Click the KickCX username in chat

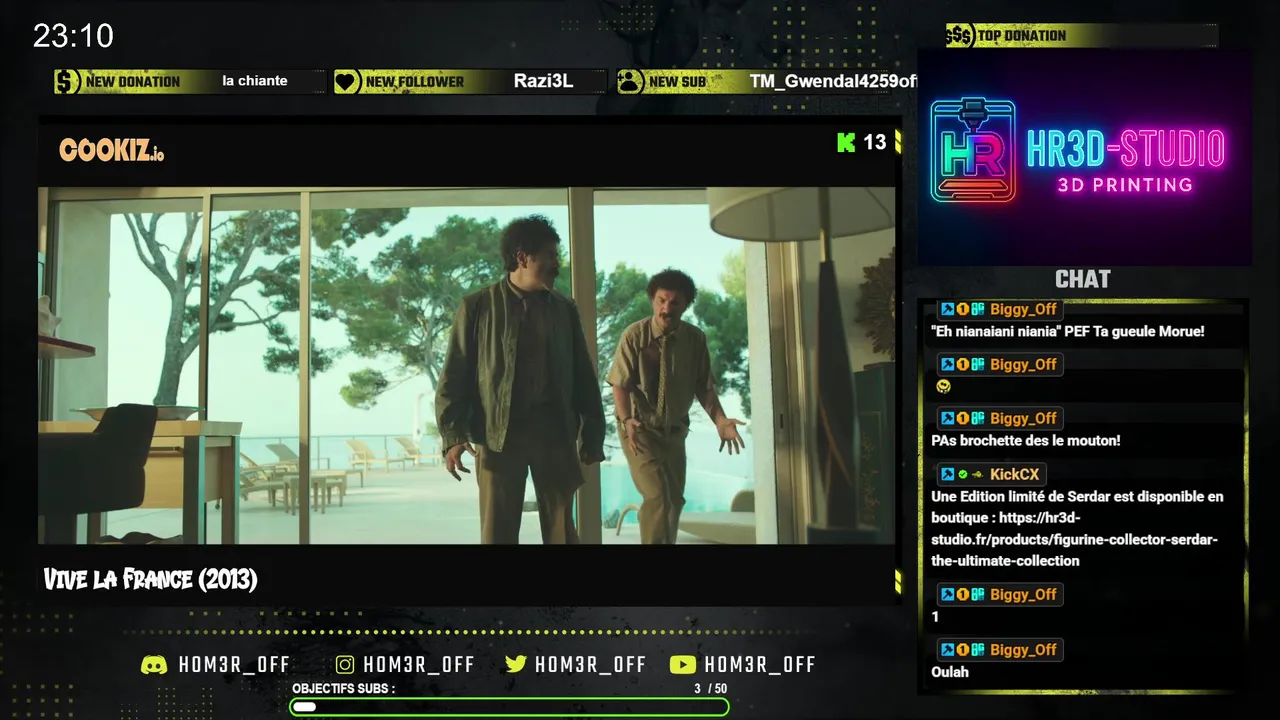coord(1014,475)
